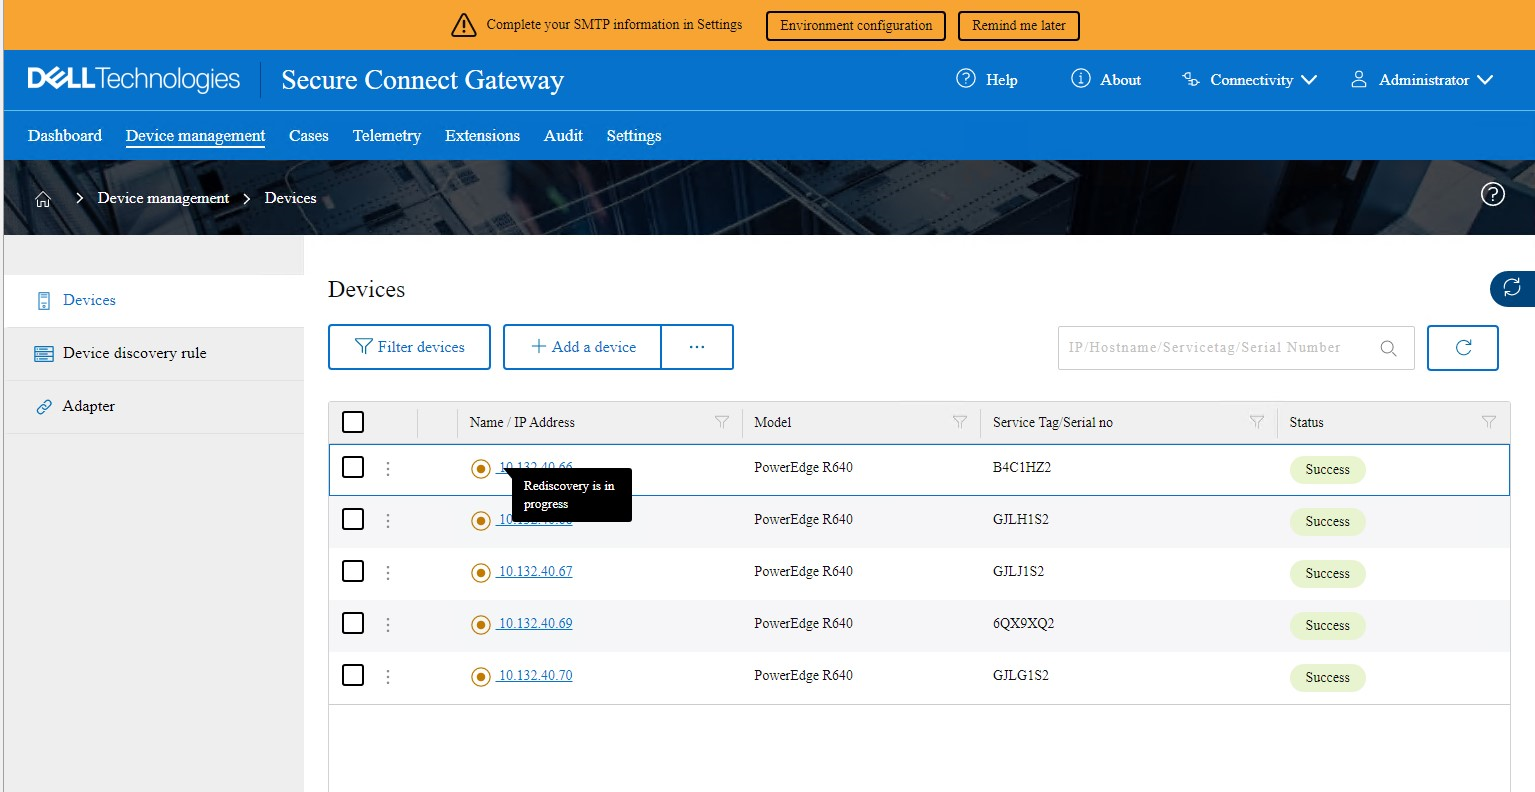Open the Help question mark icon
1535x792 pixels.
click(966, 78)
